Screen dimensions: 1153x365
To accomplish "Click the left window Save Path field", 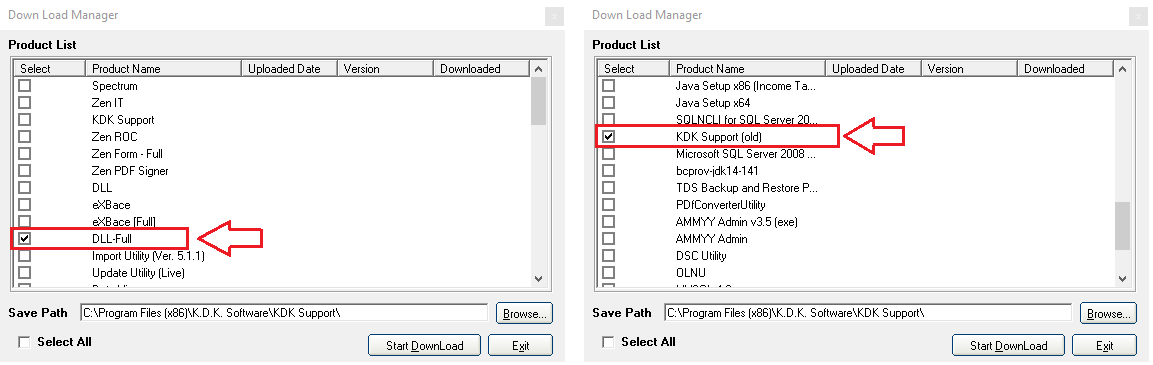I will [x=284, y=313].
